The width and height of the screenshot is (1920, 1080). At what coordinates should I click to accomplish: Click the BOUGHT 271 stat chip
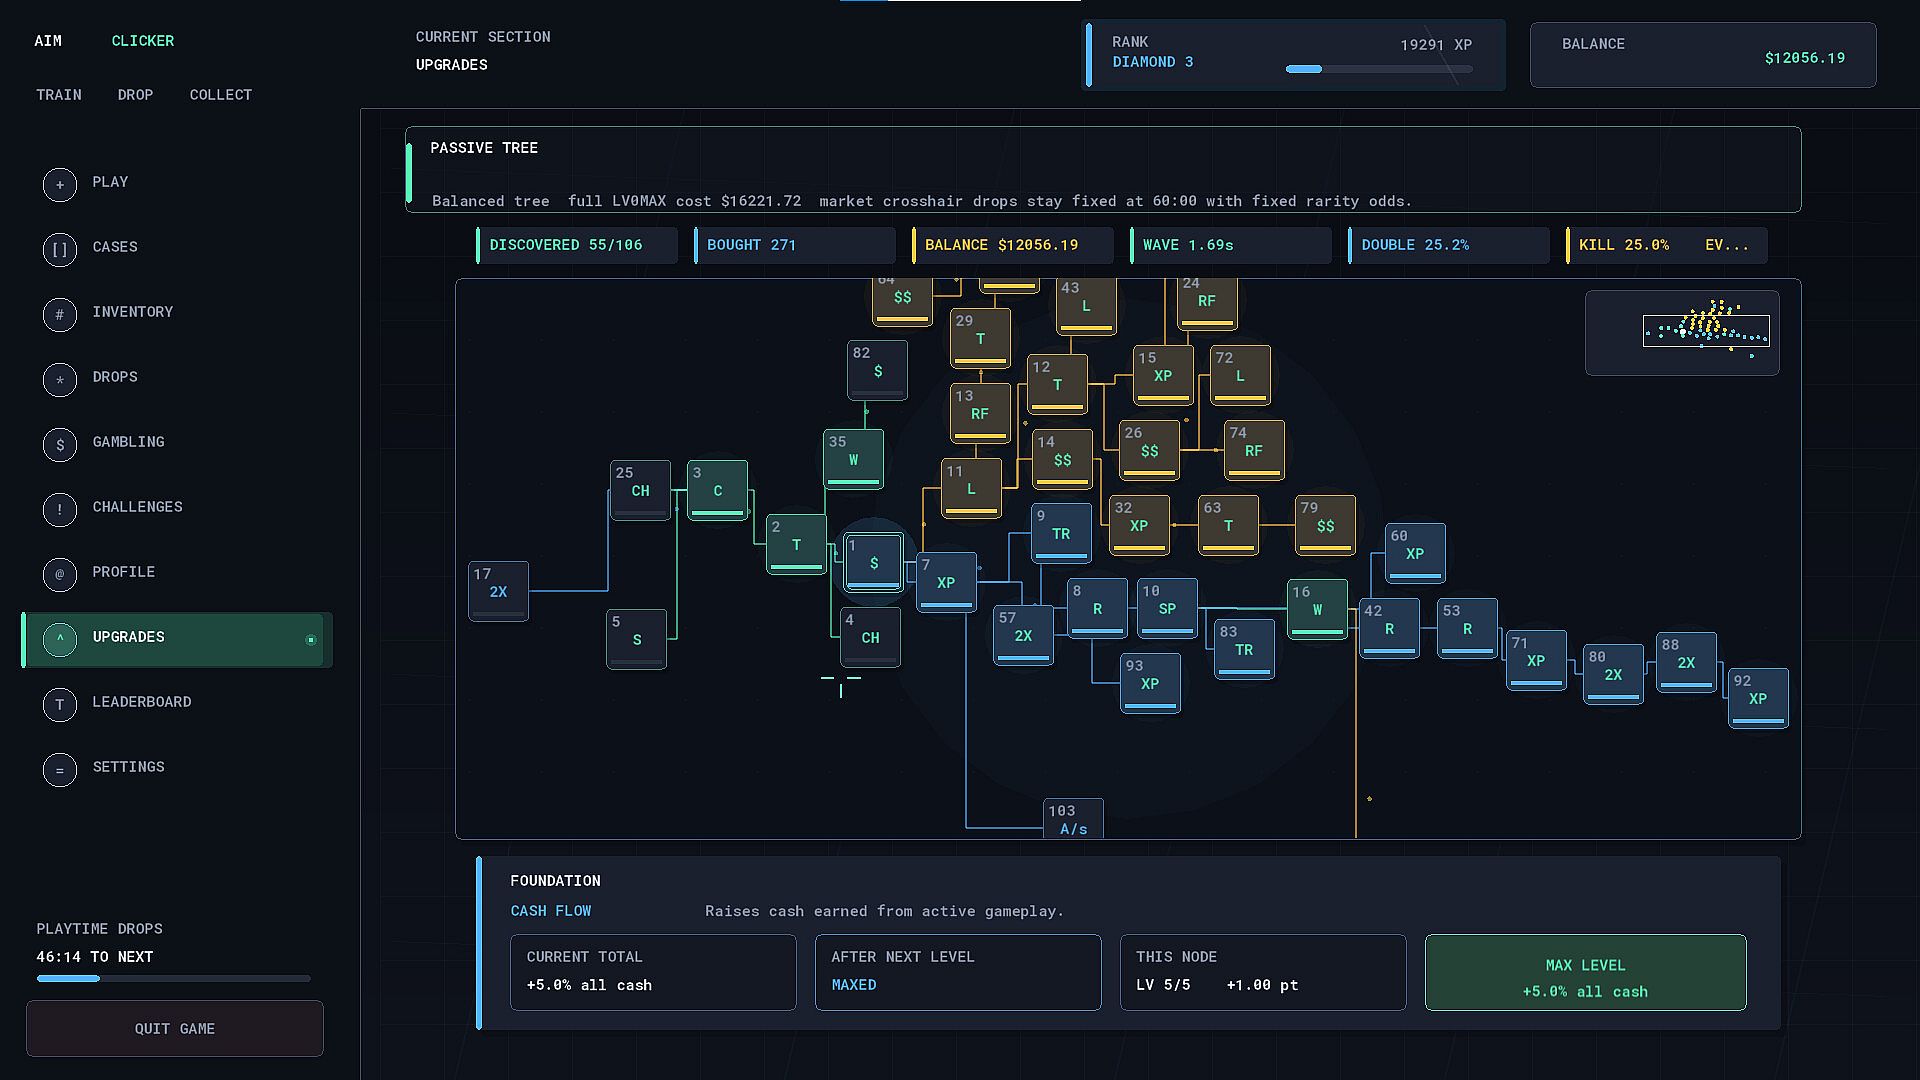click(795, 245)
